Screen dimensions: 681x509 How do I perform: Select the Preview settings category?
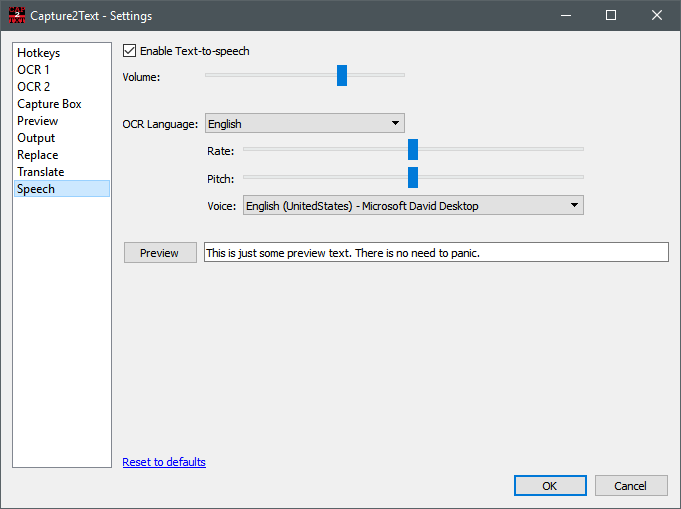click(37, 121)
